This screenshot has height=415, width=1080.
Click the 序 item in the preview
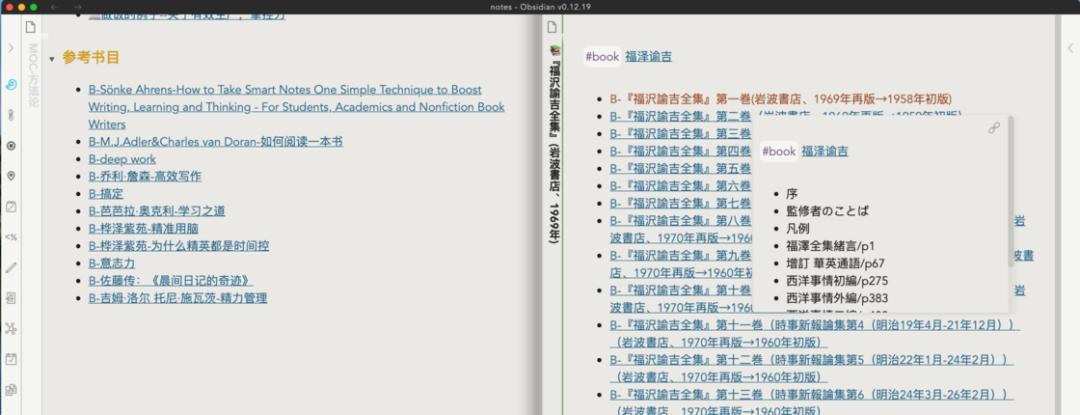[x=791, y=194]
